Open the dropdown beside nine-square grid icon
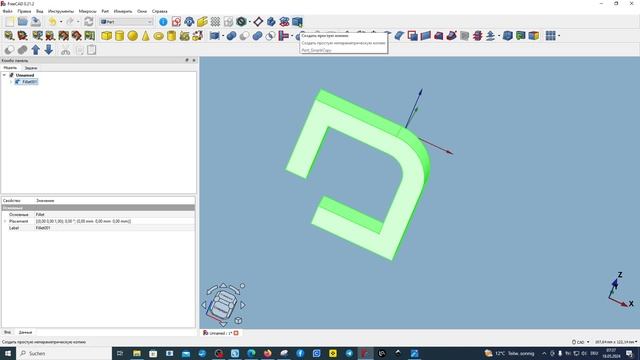Viewport: 640px width, 360px height. click(559, 36)
